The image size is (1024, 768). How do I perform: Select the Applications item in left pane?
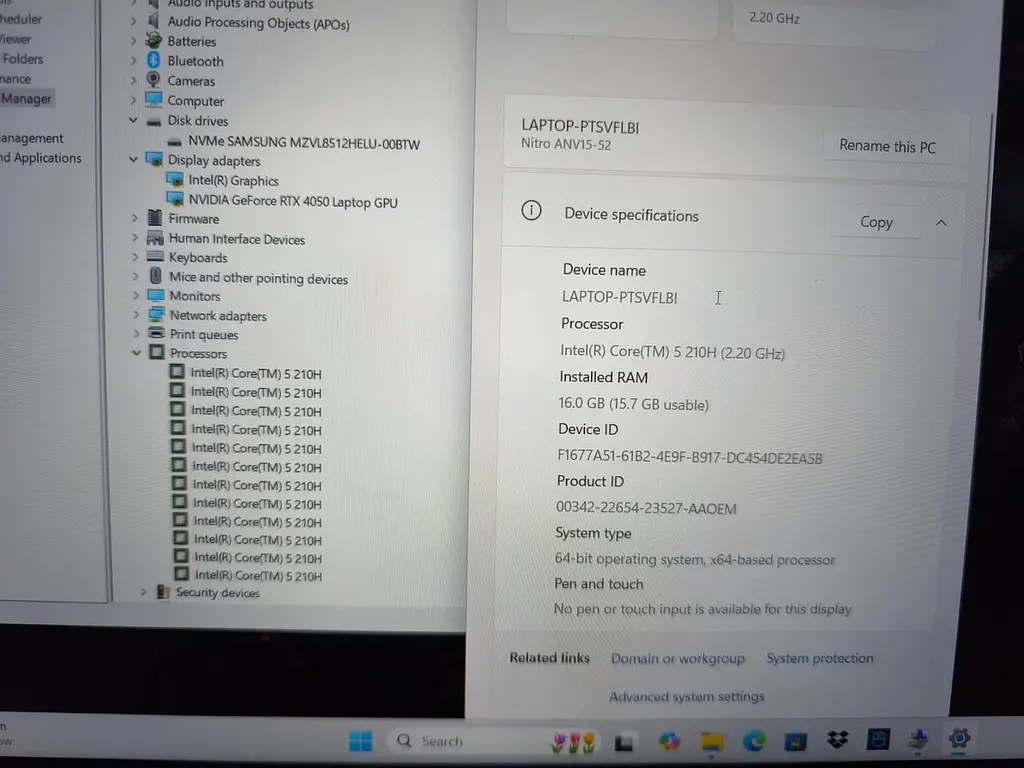point(40,158)
